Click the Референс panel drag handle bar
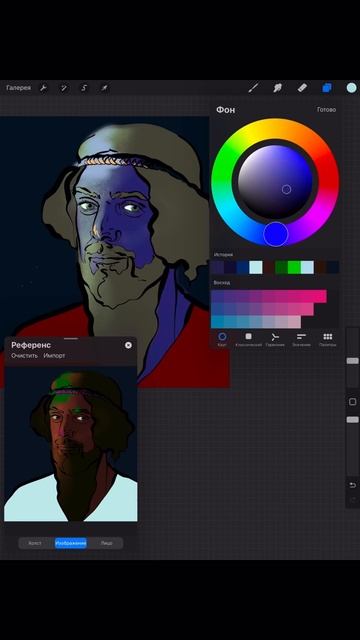 pyautogui.click(x=71, y=338)
